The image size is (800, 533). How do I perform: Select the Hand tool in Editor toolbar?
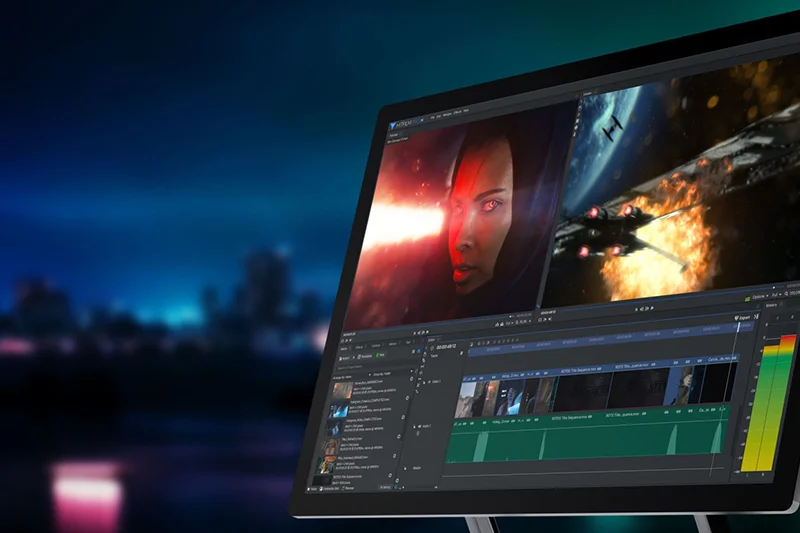pos(424,353)
